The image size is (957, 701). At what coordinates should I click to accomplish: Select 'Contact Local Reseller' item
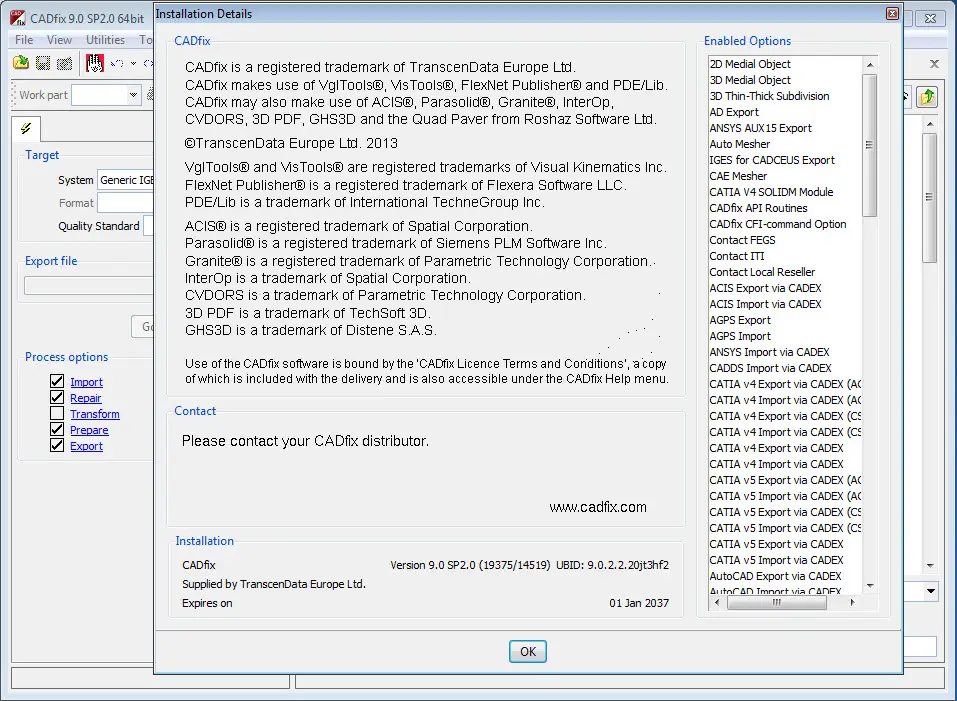(762, 272)
